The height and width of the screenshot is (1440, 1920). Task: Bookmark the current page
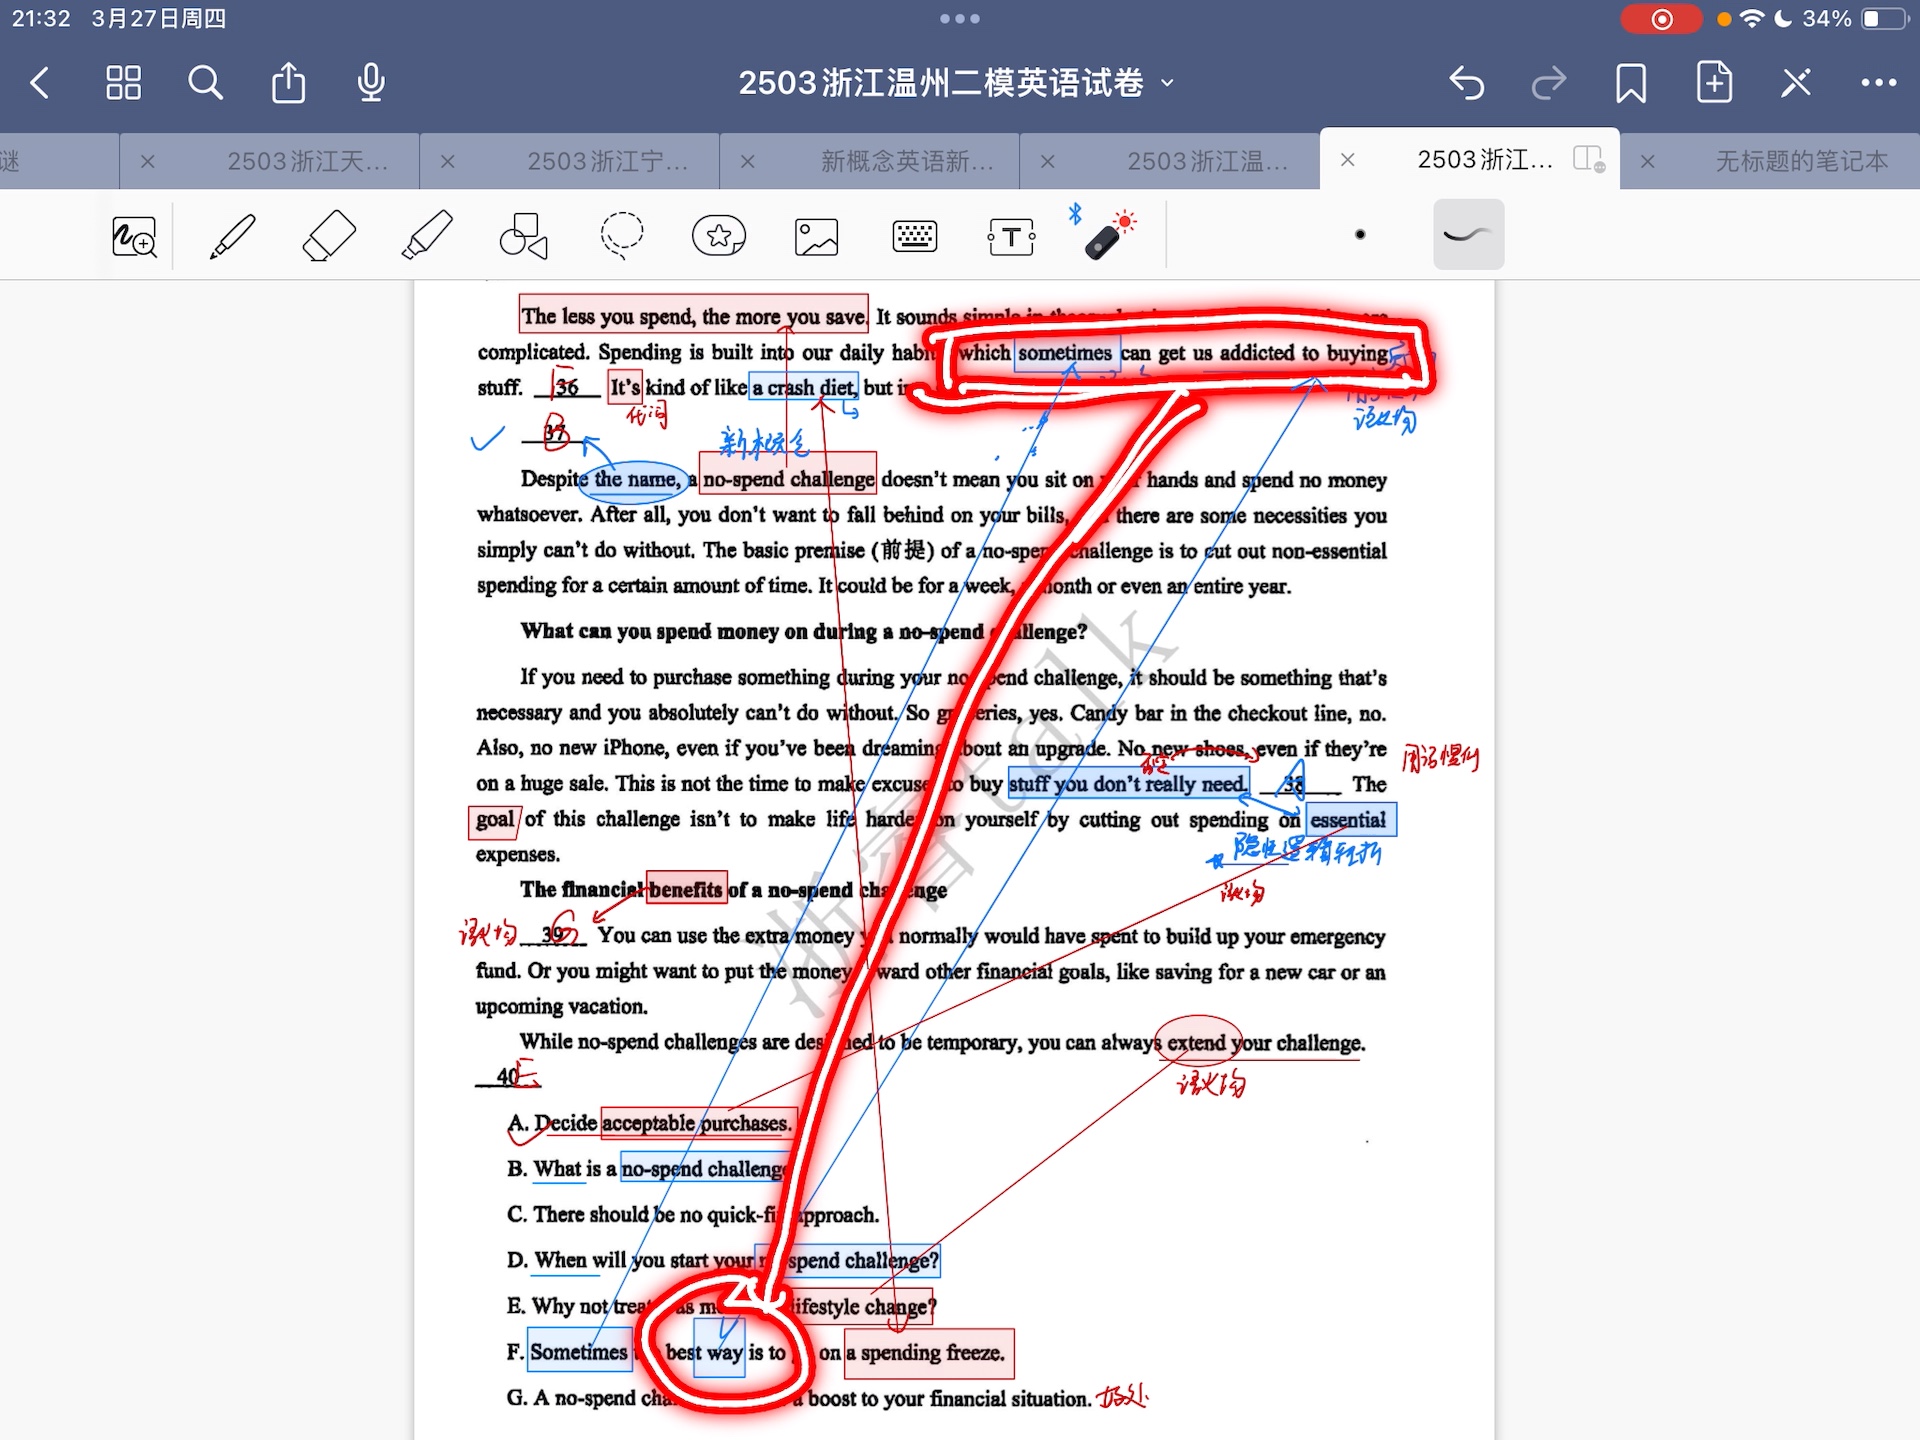[1631, 83]
